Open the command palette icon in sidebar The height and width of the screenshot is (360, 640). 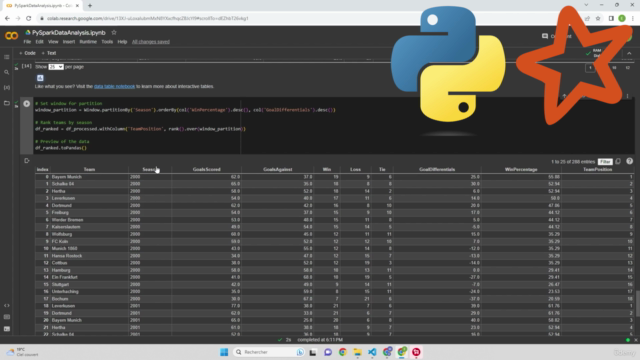click(x=7, y=317)
